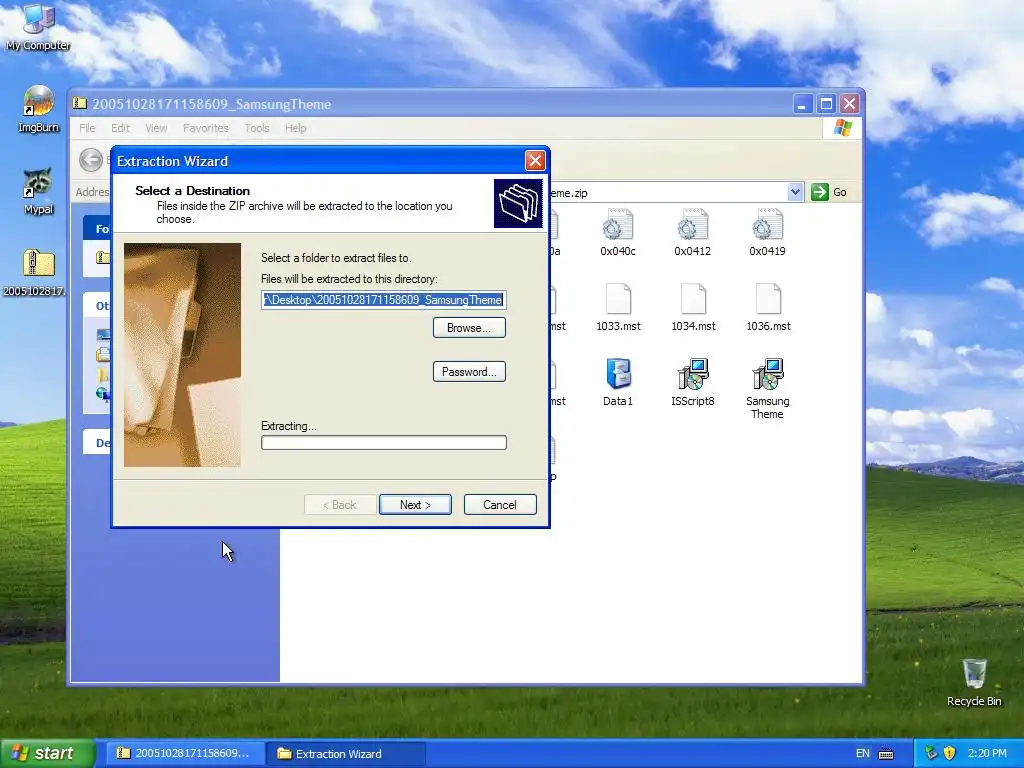Viewport: 1024px width, 768px height.
Task: Select the Samsung Theme installer file
Action: point(767,389)
